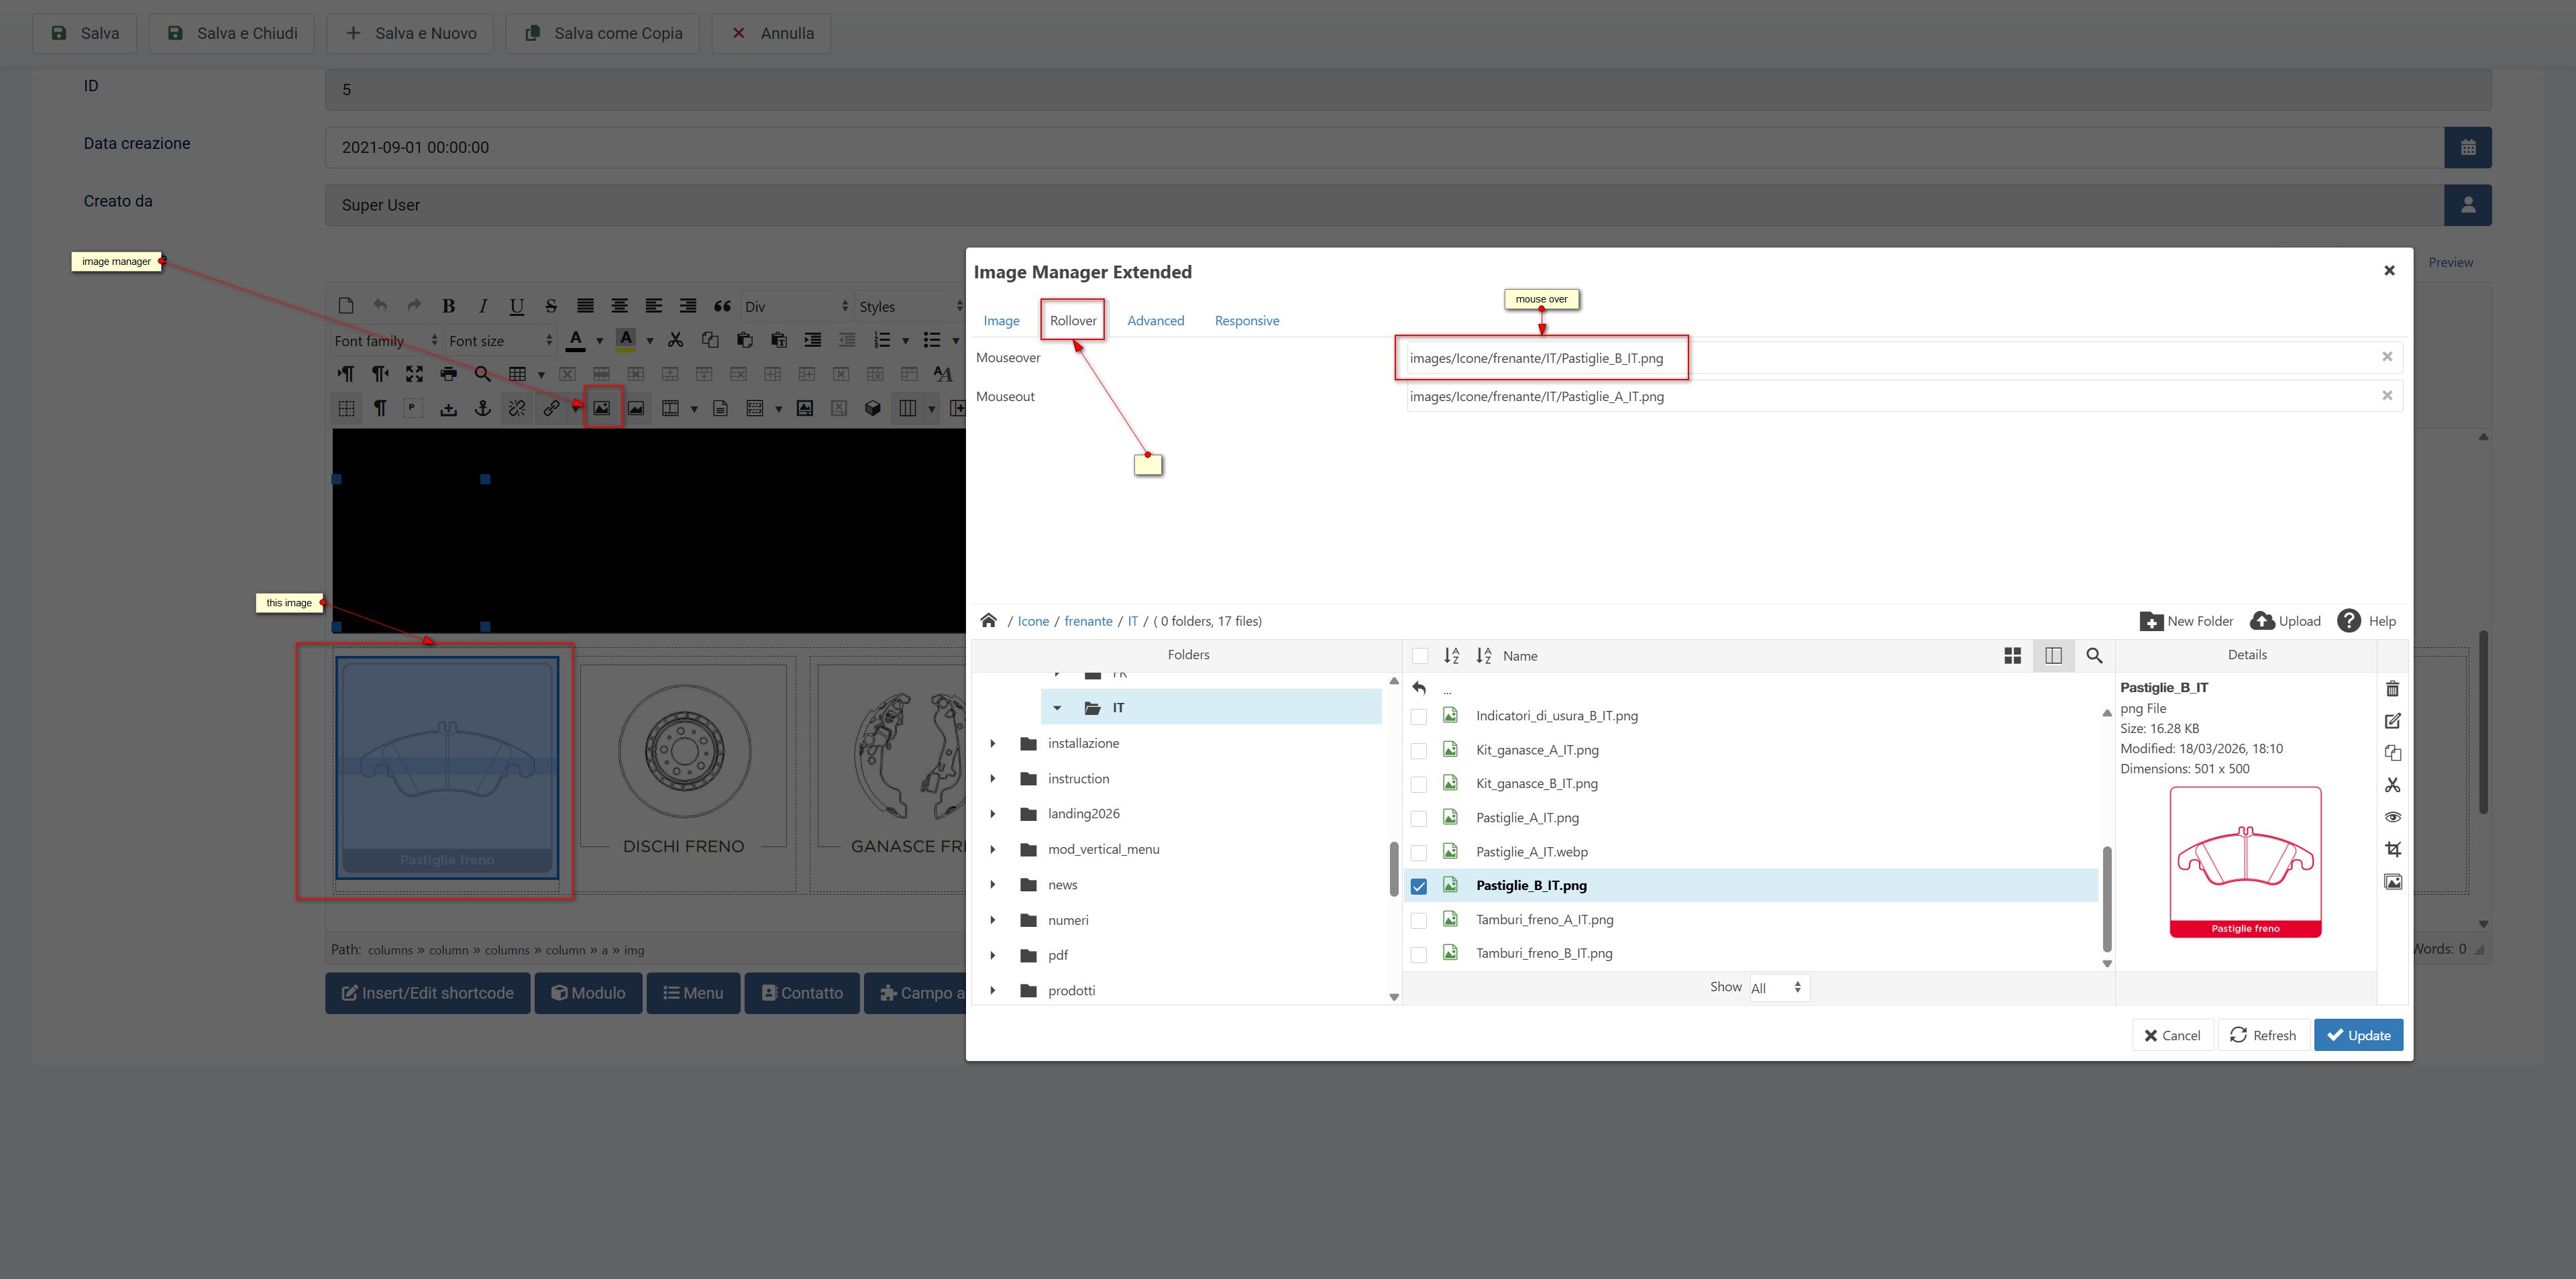The image size is (2576, 1279).
Task: Click the Upload cloud icon
Action: click(x=2262, y=621)
